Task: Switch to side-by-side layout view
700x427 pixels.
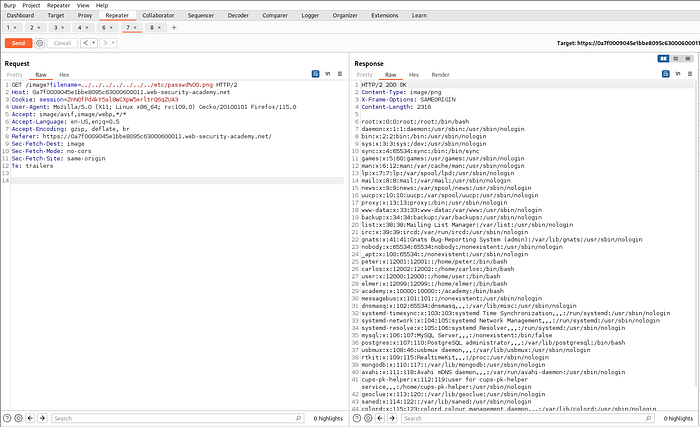Action: (x=663, y=59)
